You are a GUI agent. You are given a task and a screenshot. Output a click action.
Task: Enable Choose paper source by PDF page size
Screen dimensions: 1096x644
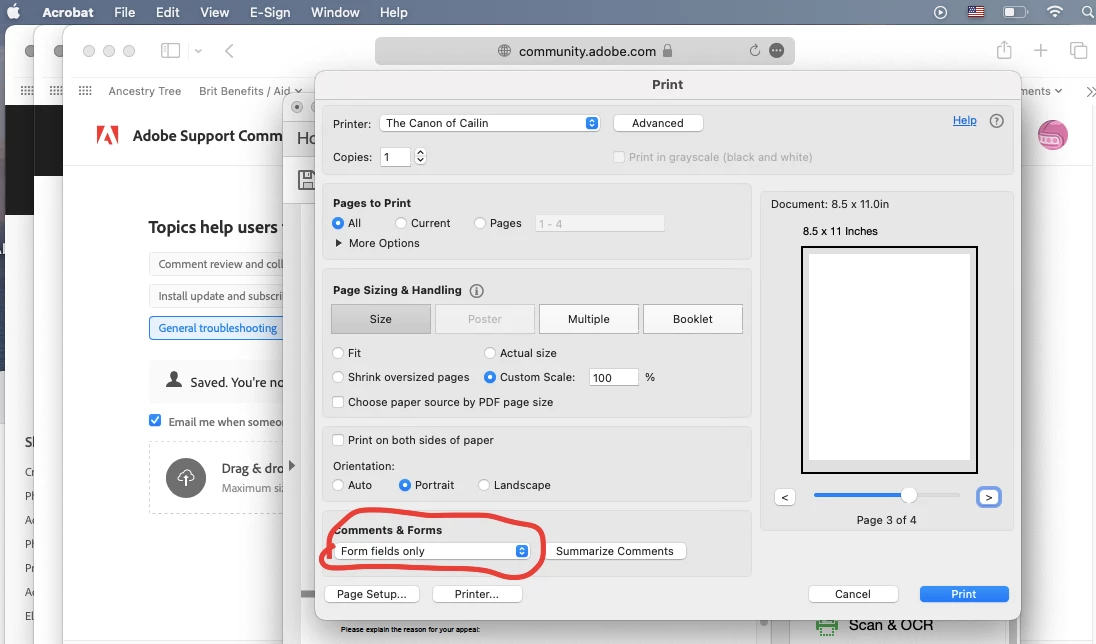[x=338, y=402]
